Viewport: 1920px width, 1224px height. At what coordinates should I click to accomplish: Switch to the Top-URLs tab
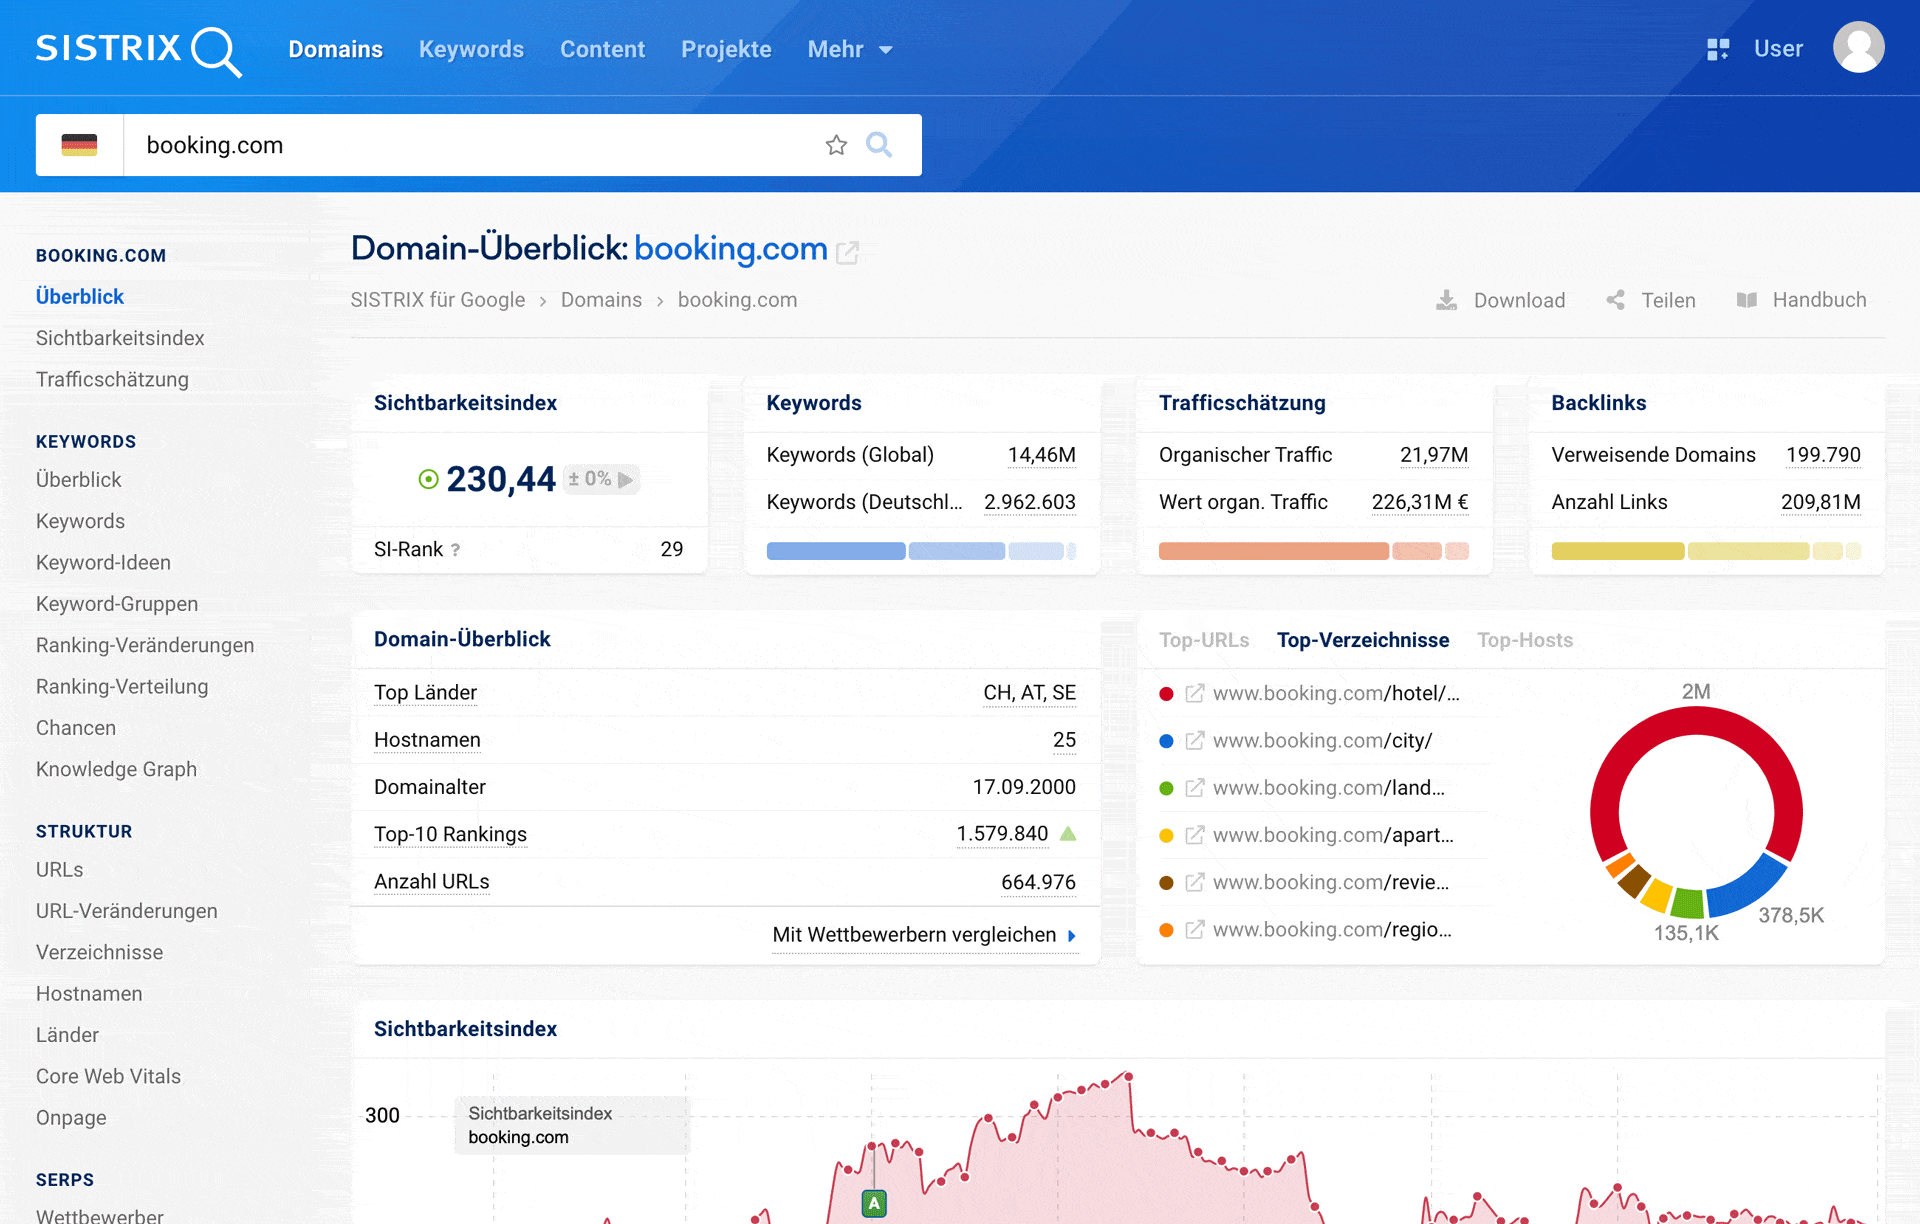tap(1204, 640)
